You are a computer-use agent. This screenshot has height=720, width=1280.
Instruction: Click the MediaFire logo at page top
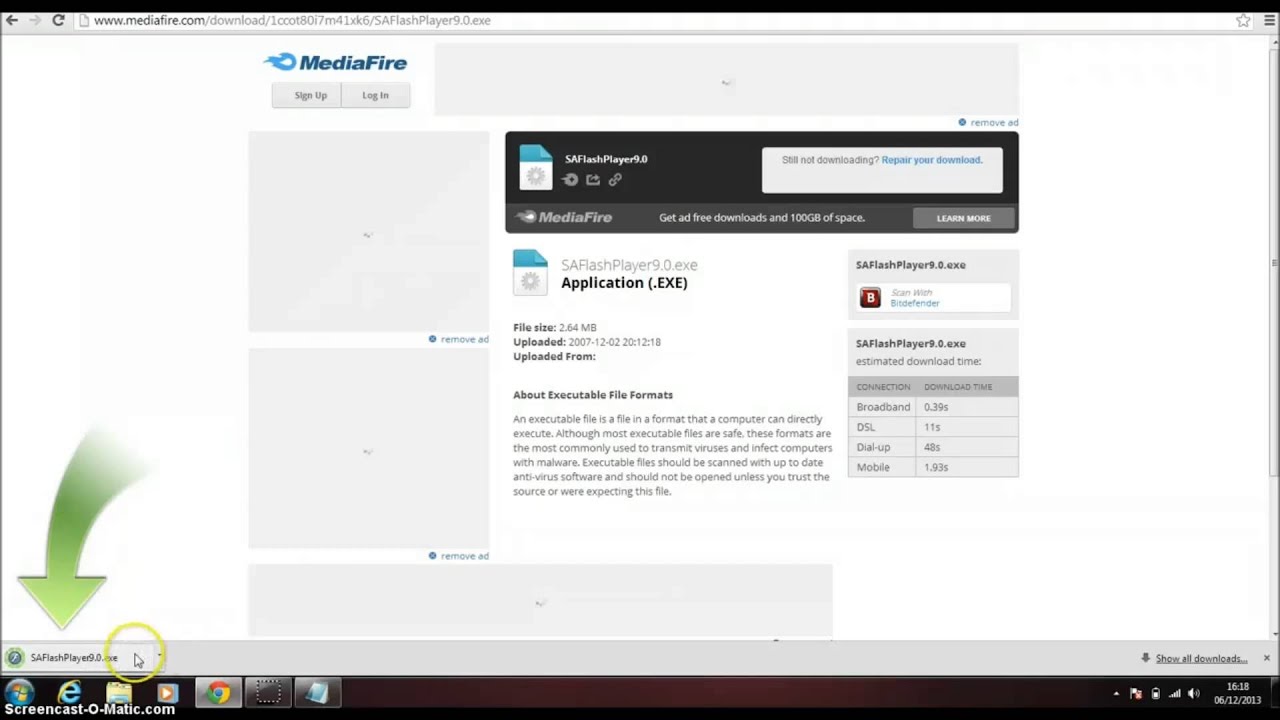[x=336, y=63]
